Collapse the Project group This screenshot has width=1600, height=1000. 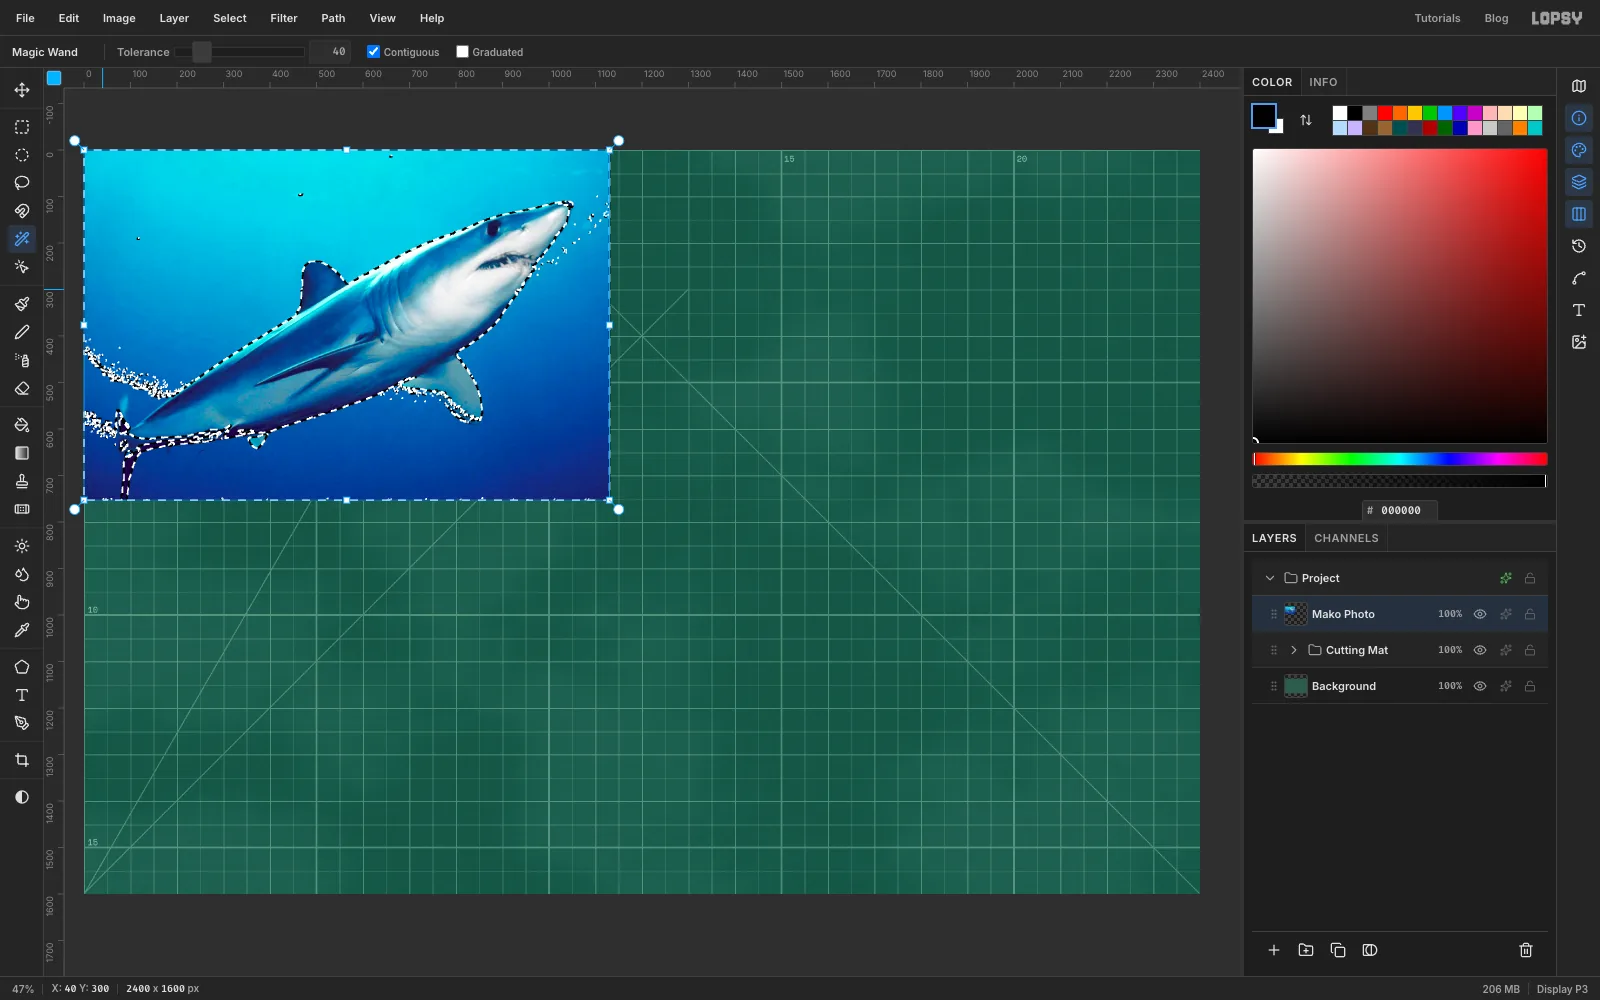pos(1270,578)
